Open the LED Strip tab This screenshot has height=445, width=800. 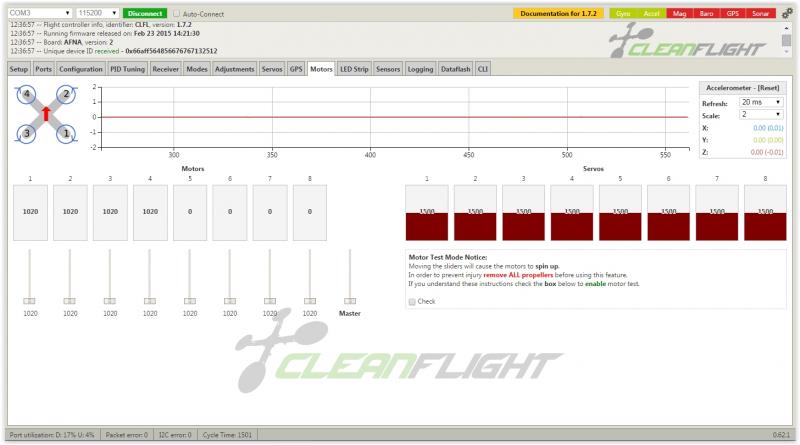[354, 69]
